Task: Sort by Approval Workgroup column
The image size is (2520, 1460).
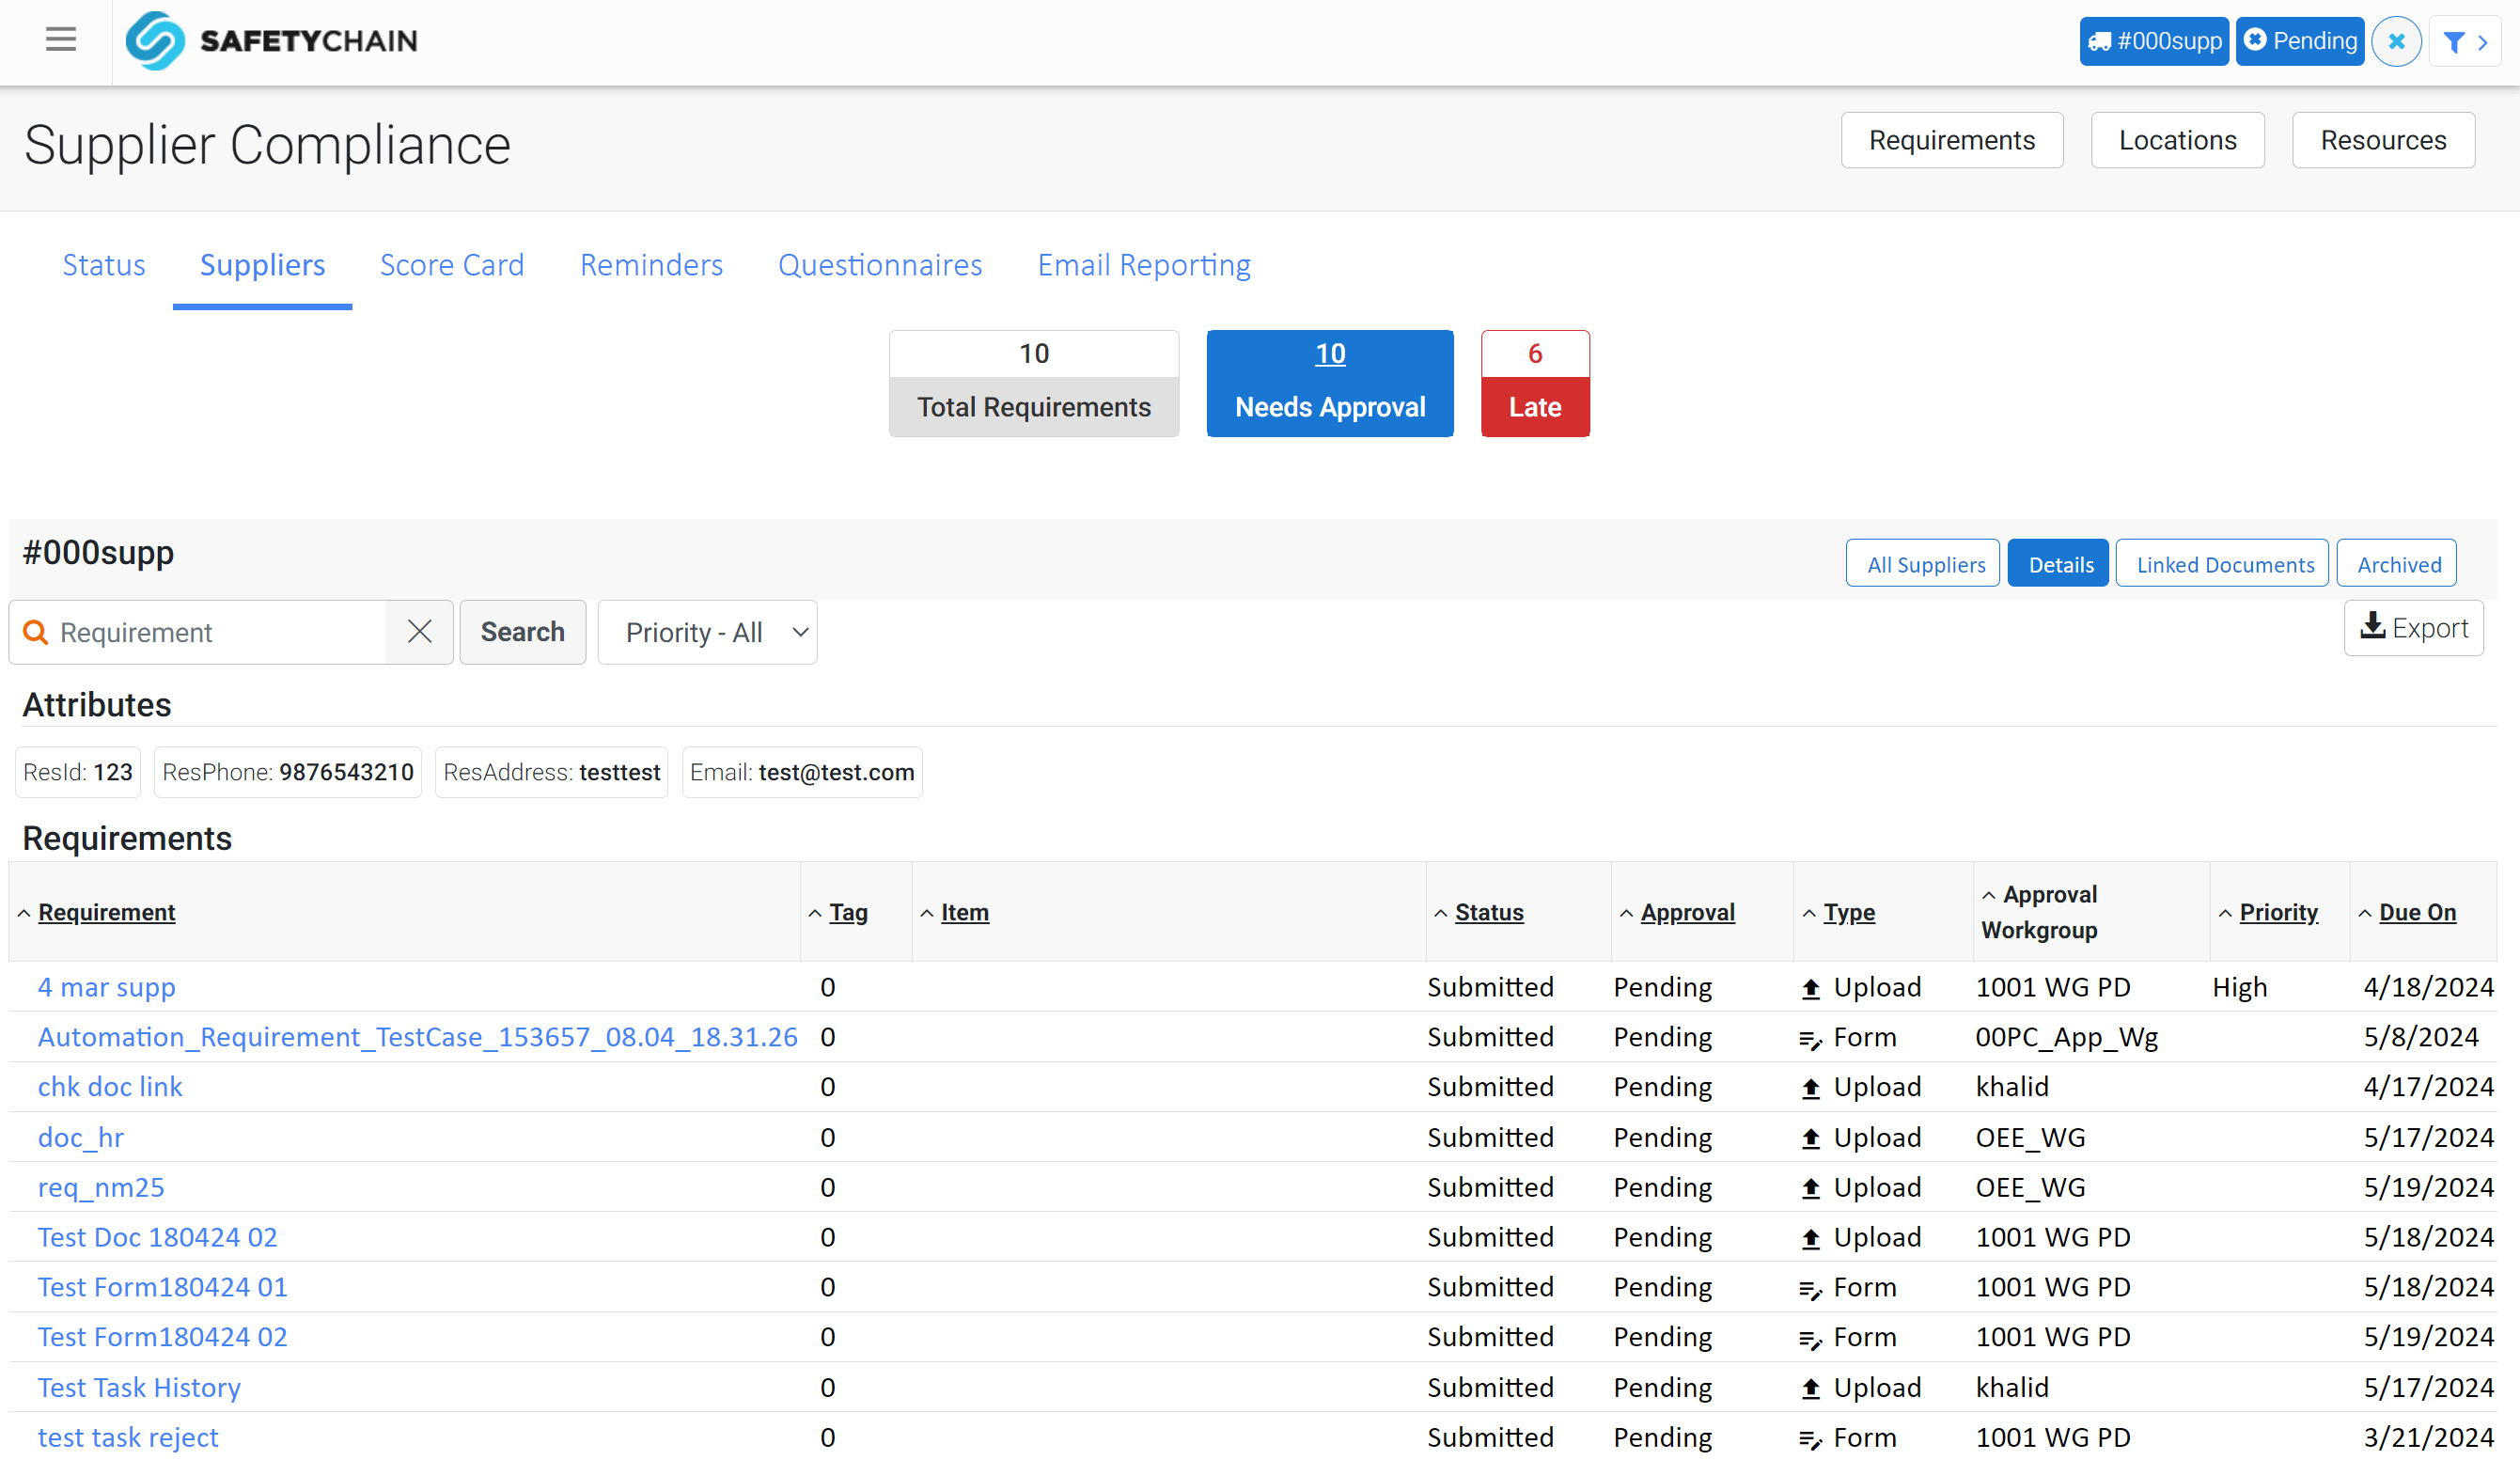Action: 2040,912
